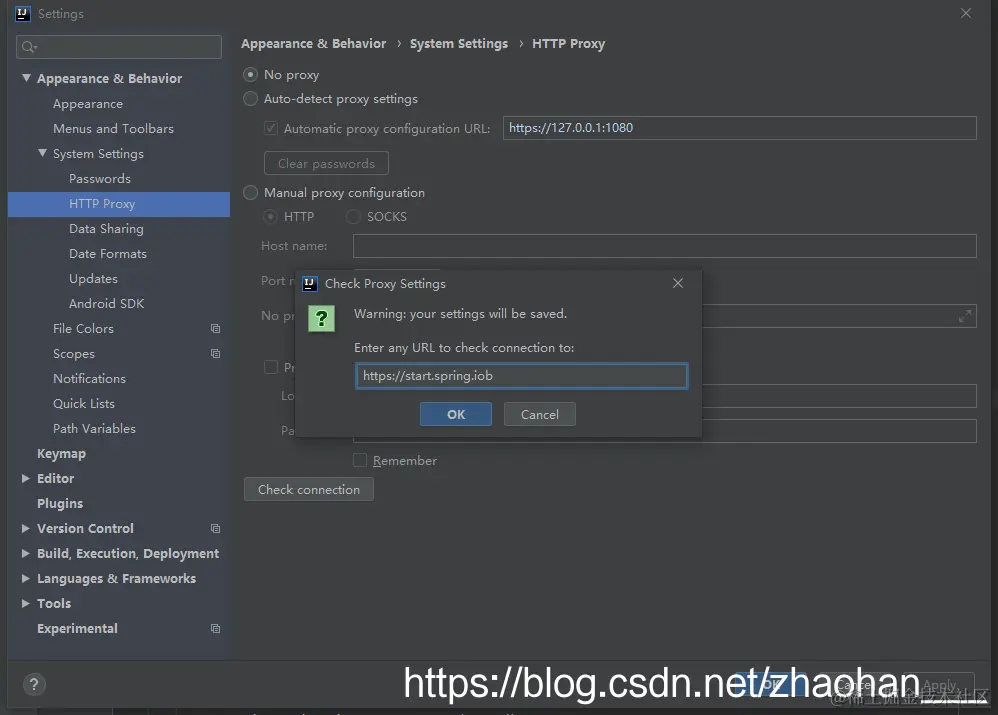Select Auto-detect proxy settings radio button
Image resolution: width=998 pixels, height=715 pixels.
[x=251, y=99]
